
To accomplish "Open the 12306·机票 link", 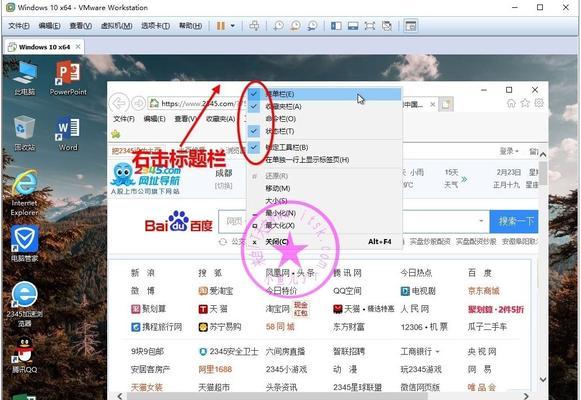I will tap(424, 327).
